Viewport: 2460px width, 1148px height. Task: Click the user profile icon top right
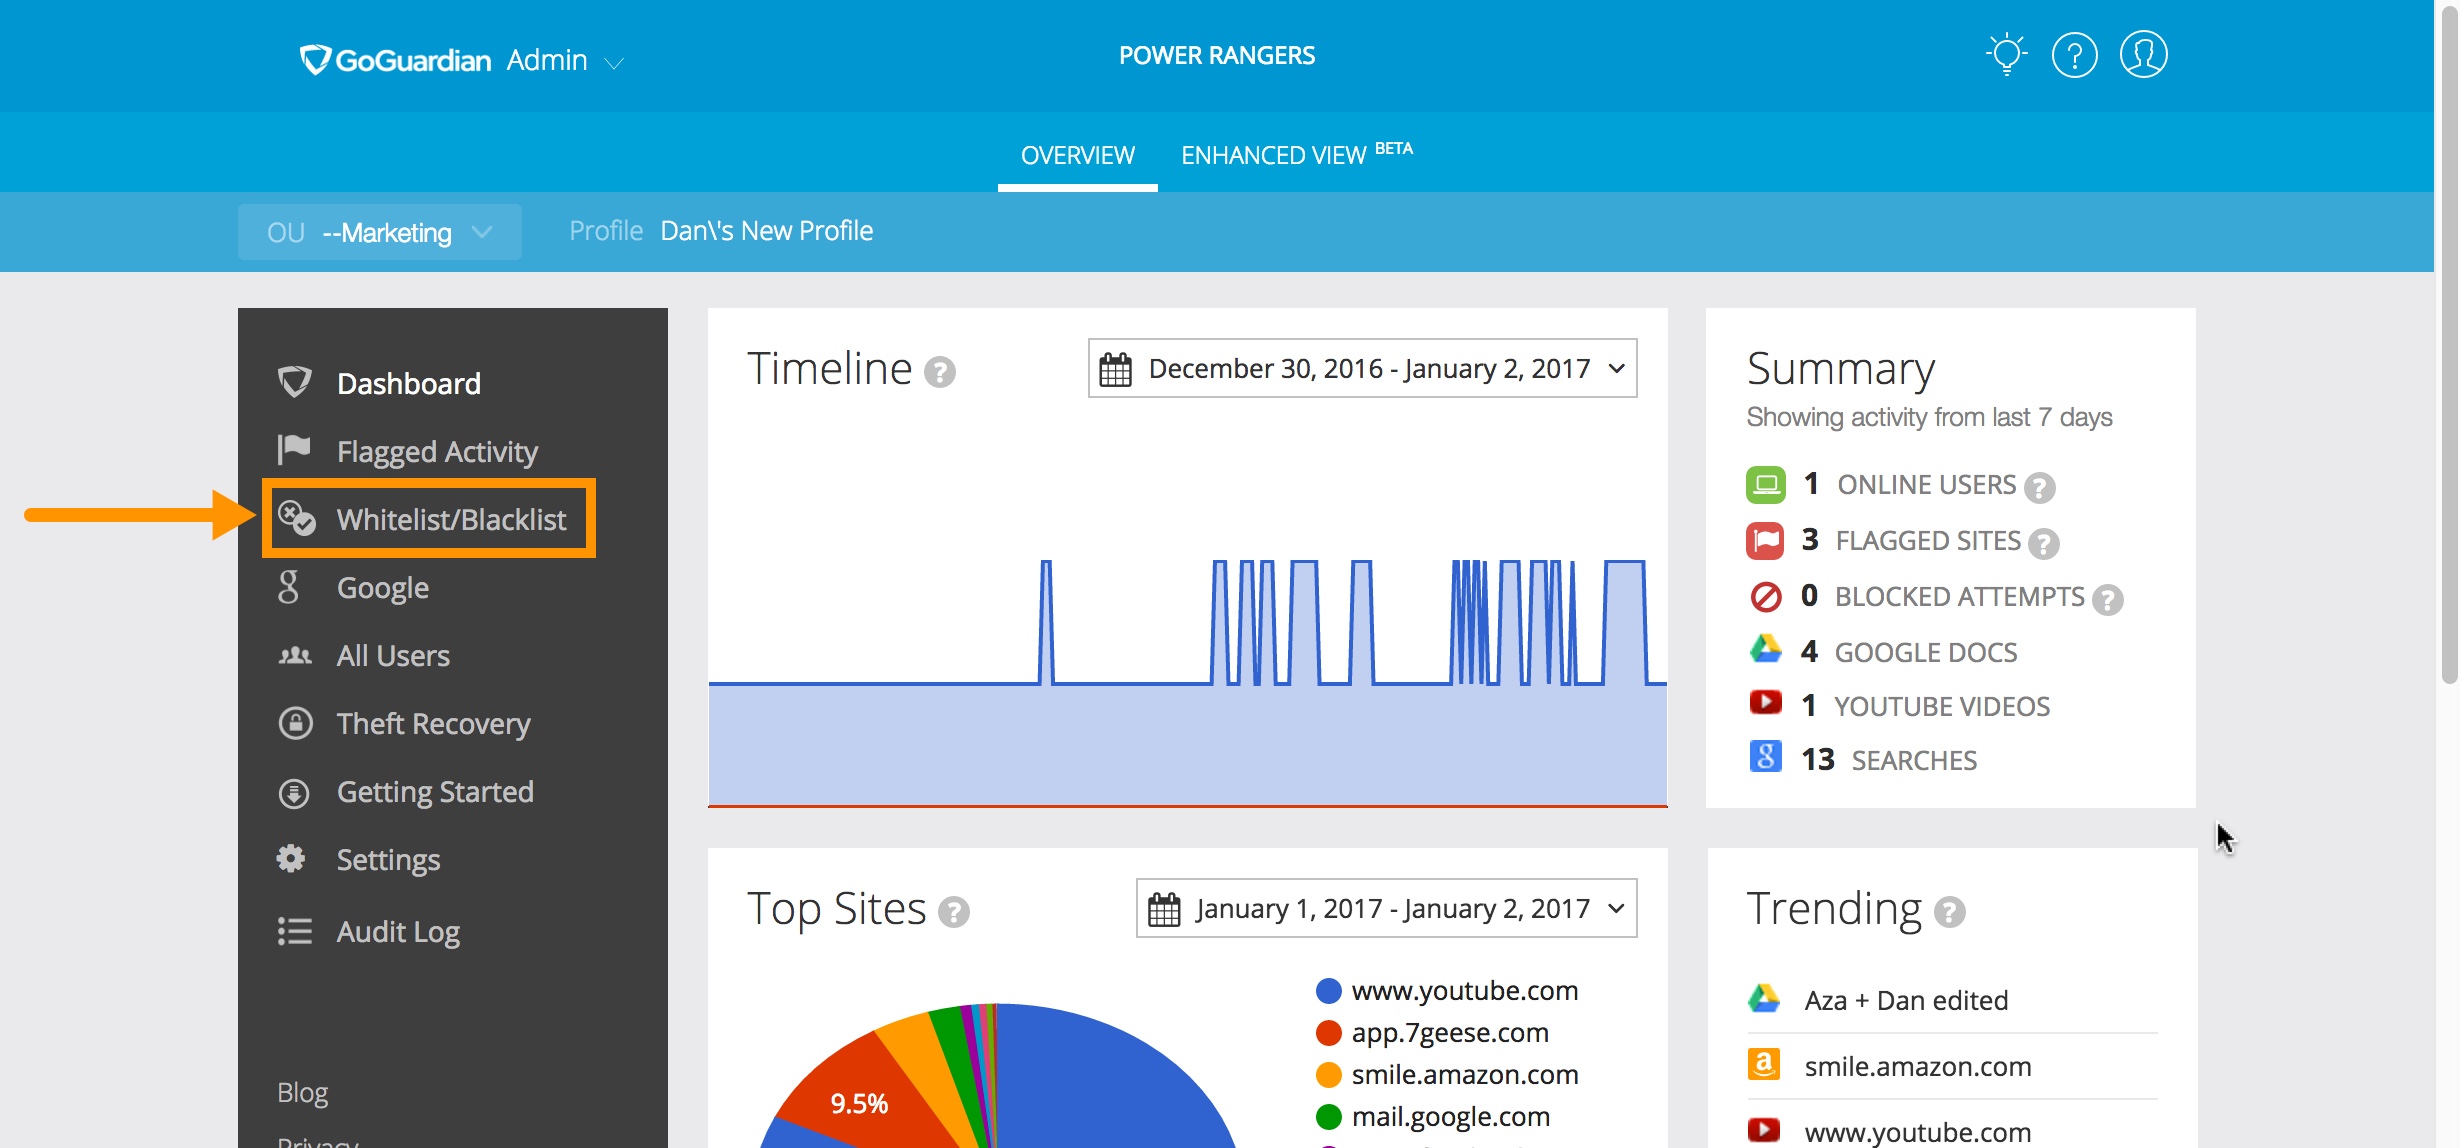(2143, 53)
